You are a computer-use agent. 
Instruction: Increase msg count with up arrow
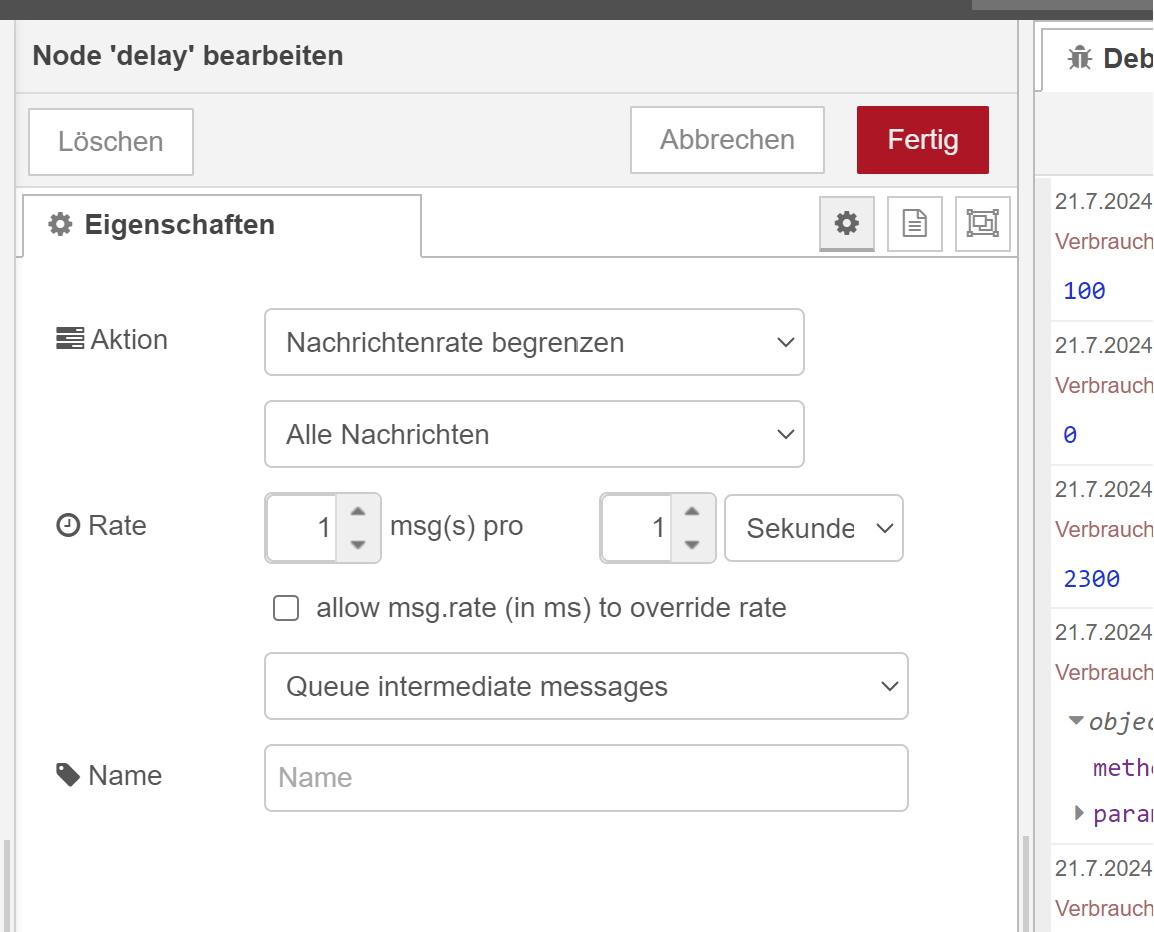click(358, 511)
